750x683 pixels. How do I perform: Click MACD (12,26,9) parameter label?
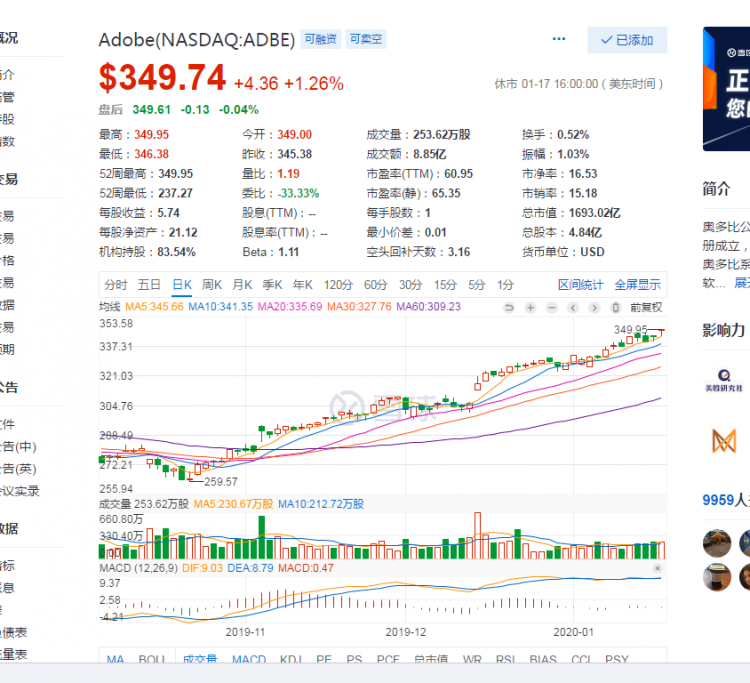click(139, 568)
